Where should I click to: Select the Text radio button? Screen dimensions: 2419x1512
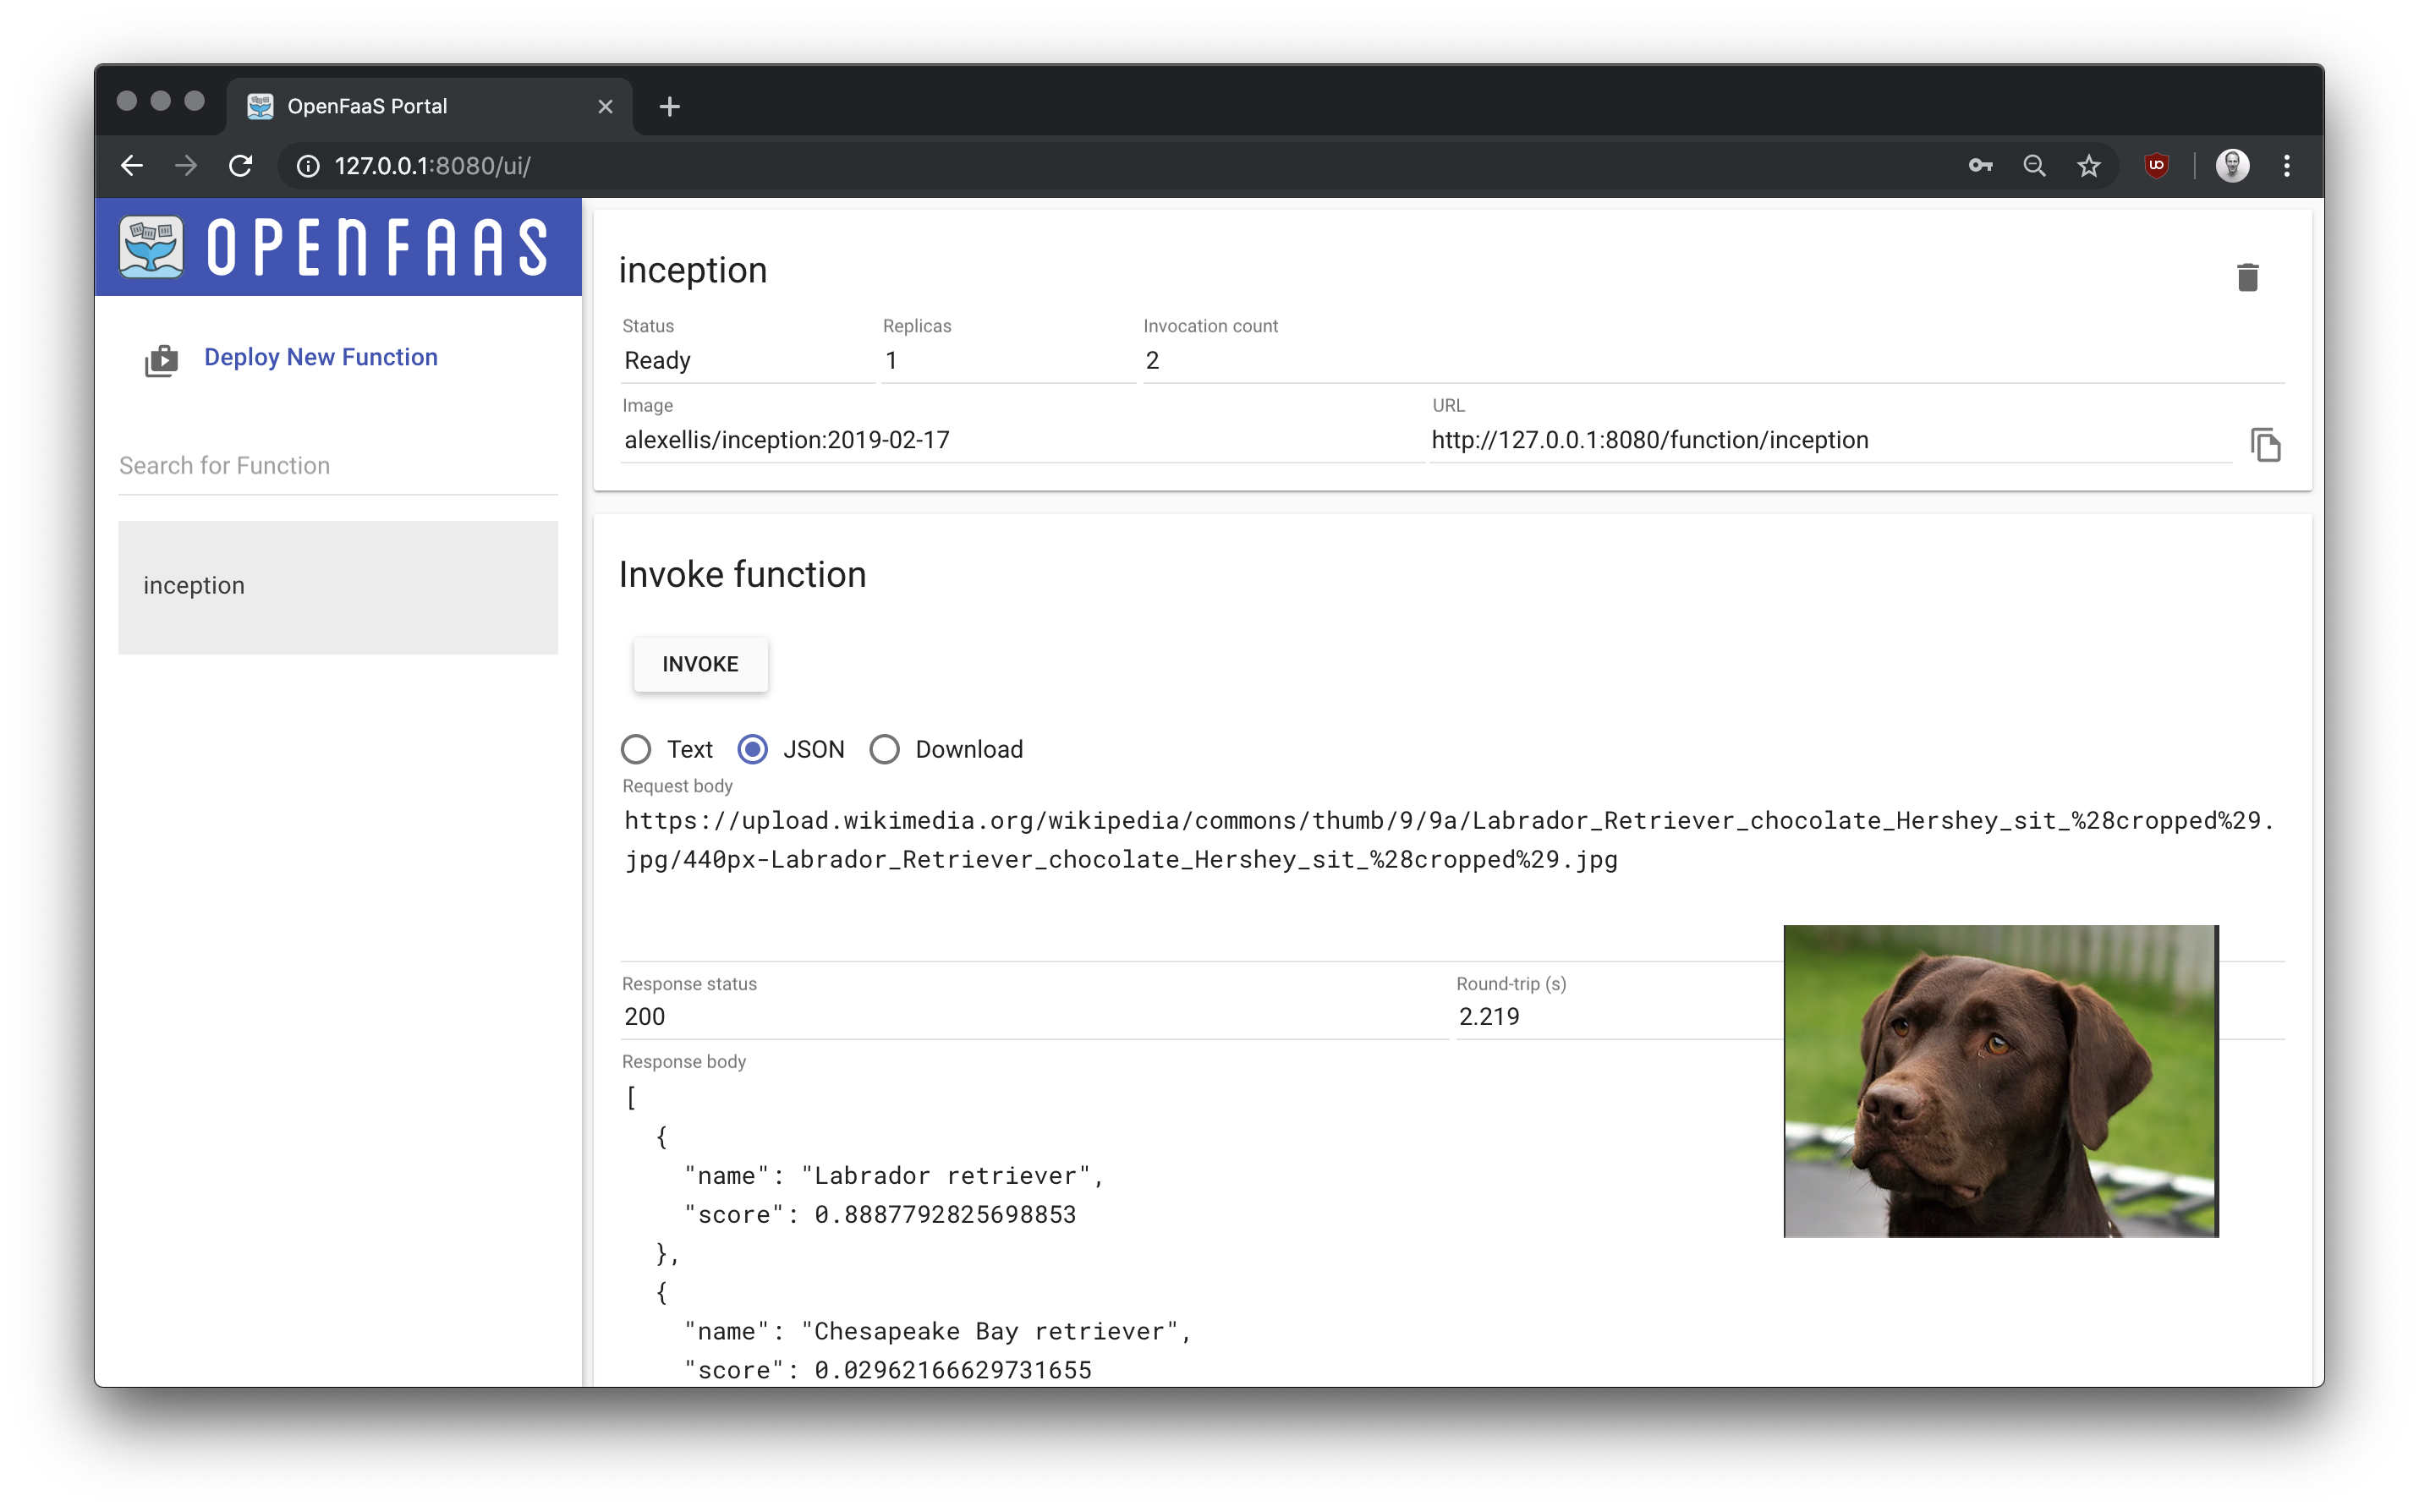[636, 749]
